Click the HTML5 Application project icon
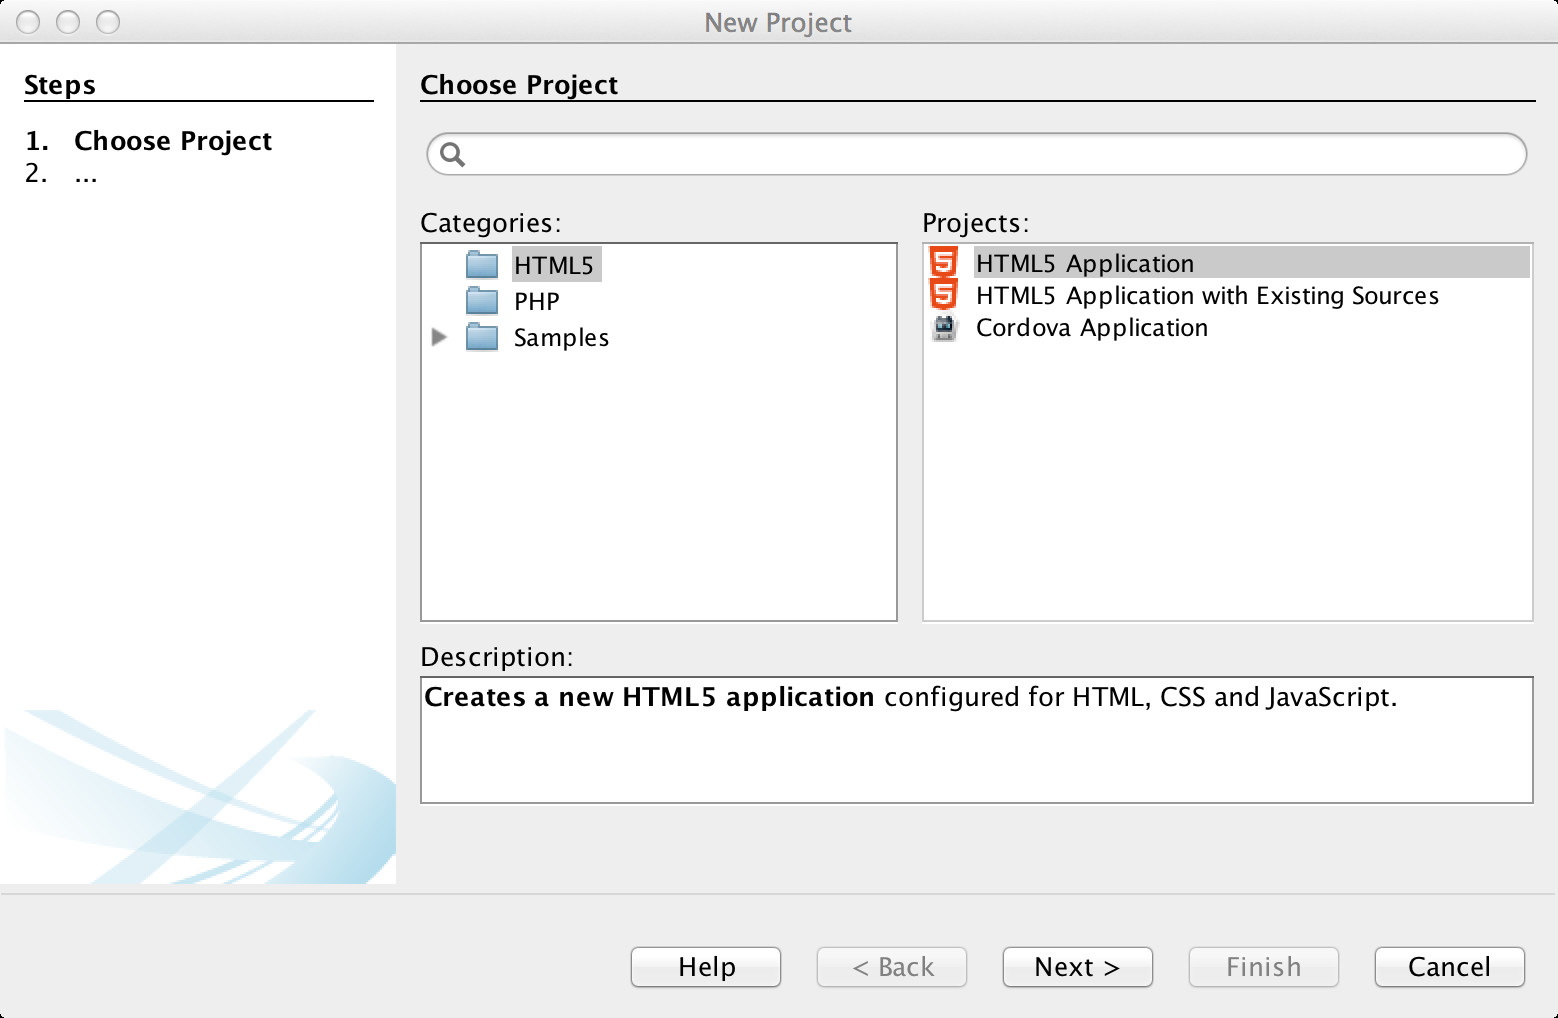1558x1018 pixels. (x=944, y=263)
